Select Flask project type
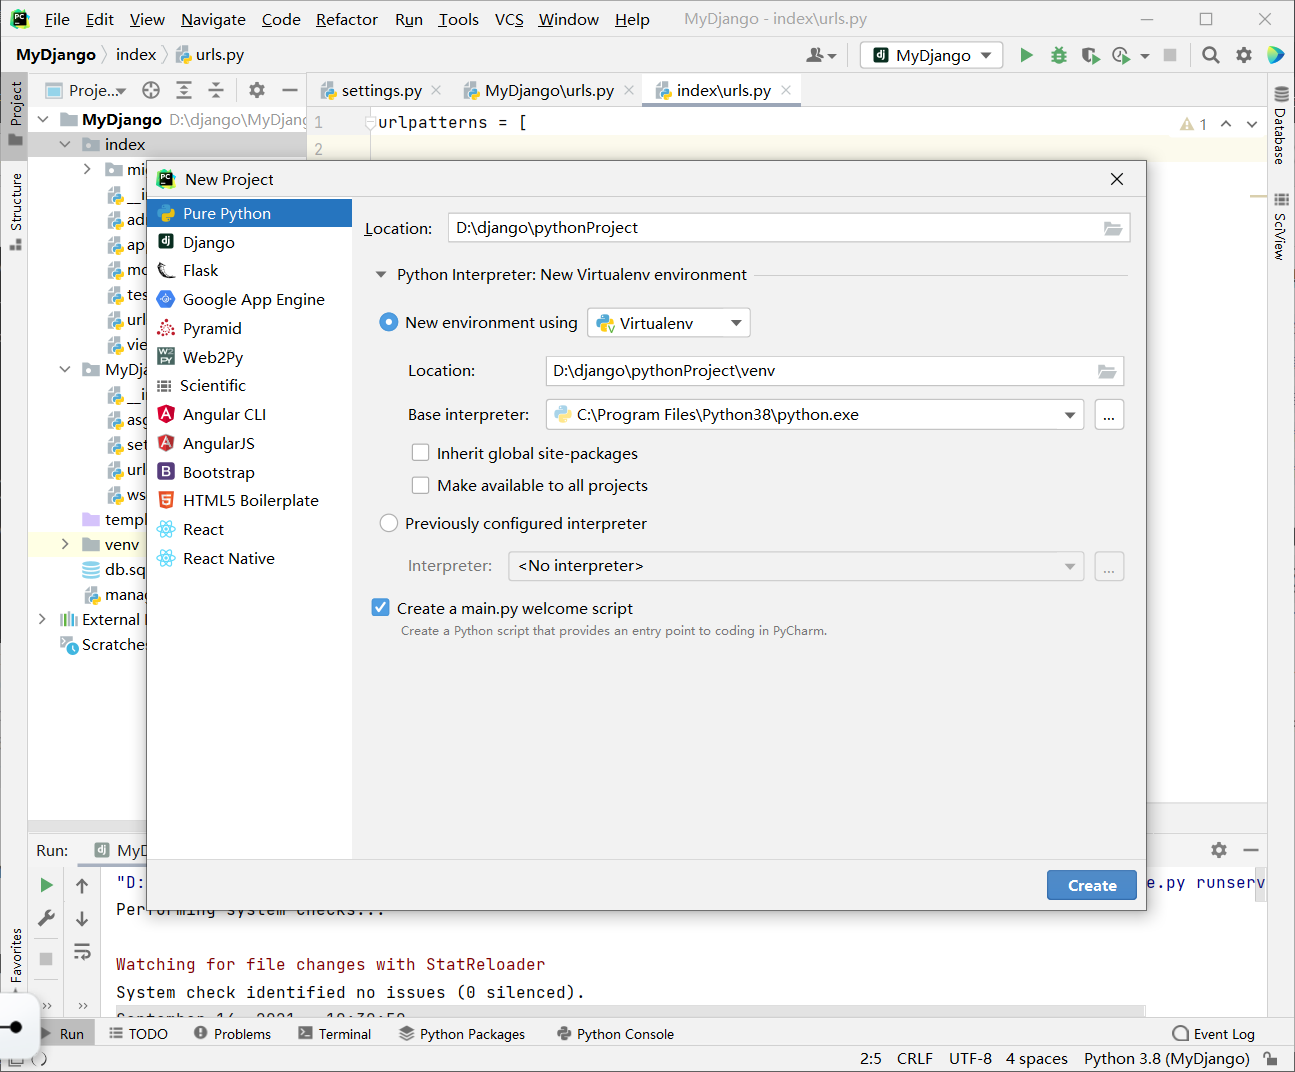 pyautogui.click(x=249, y=270)
